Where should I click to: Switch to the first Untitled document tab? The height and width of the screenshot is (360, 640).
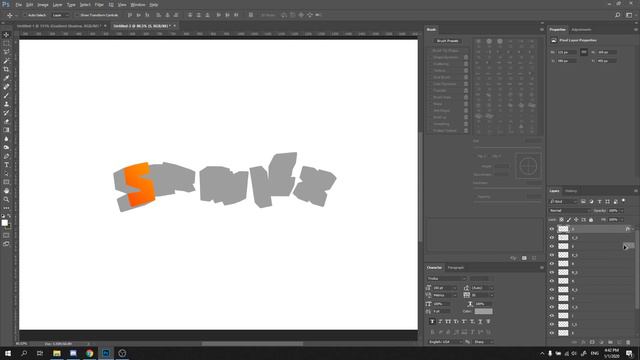click(x=58, y=26)
